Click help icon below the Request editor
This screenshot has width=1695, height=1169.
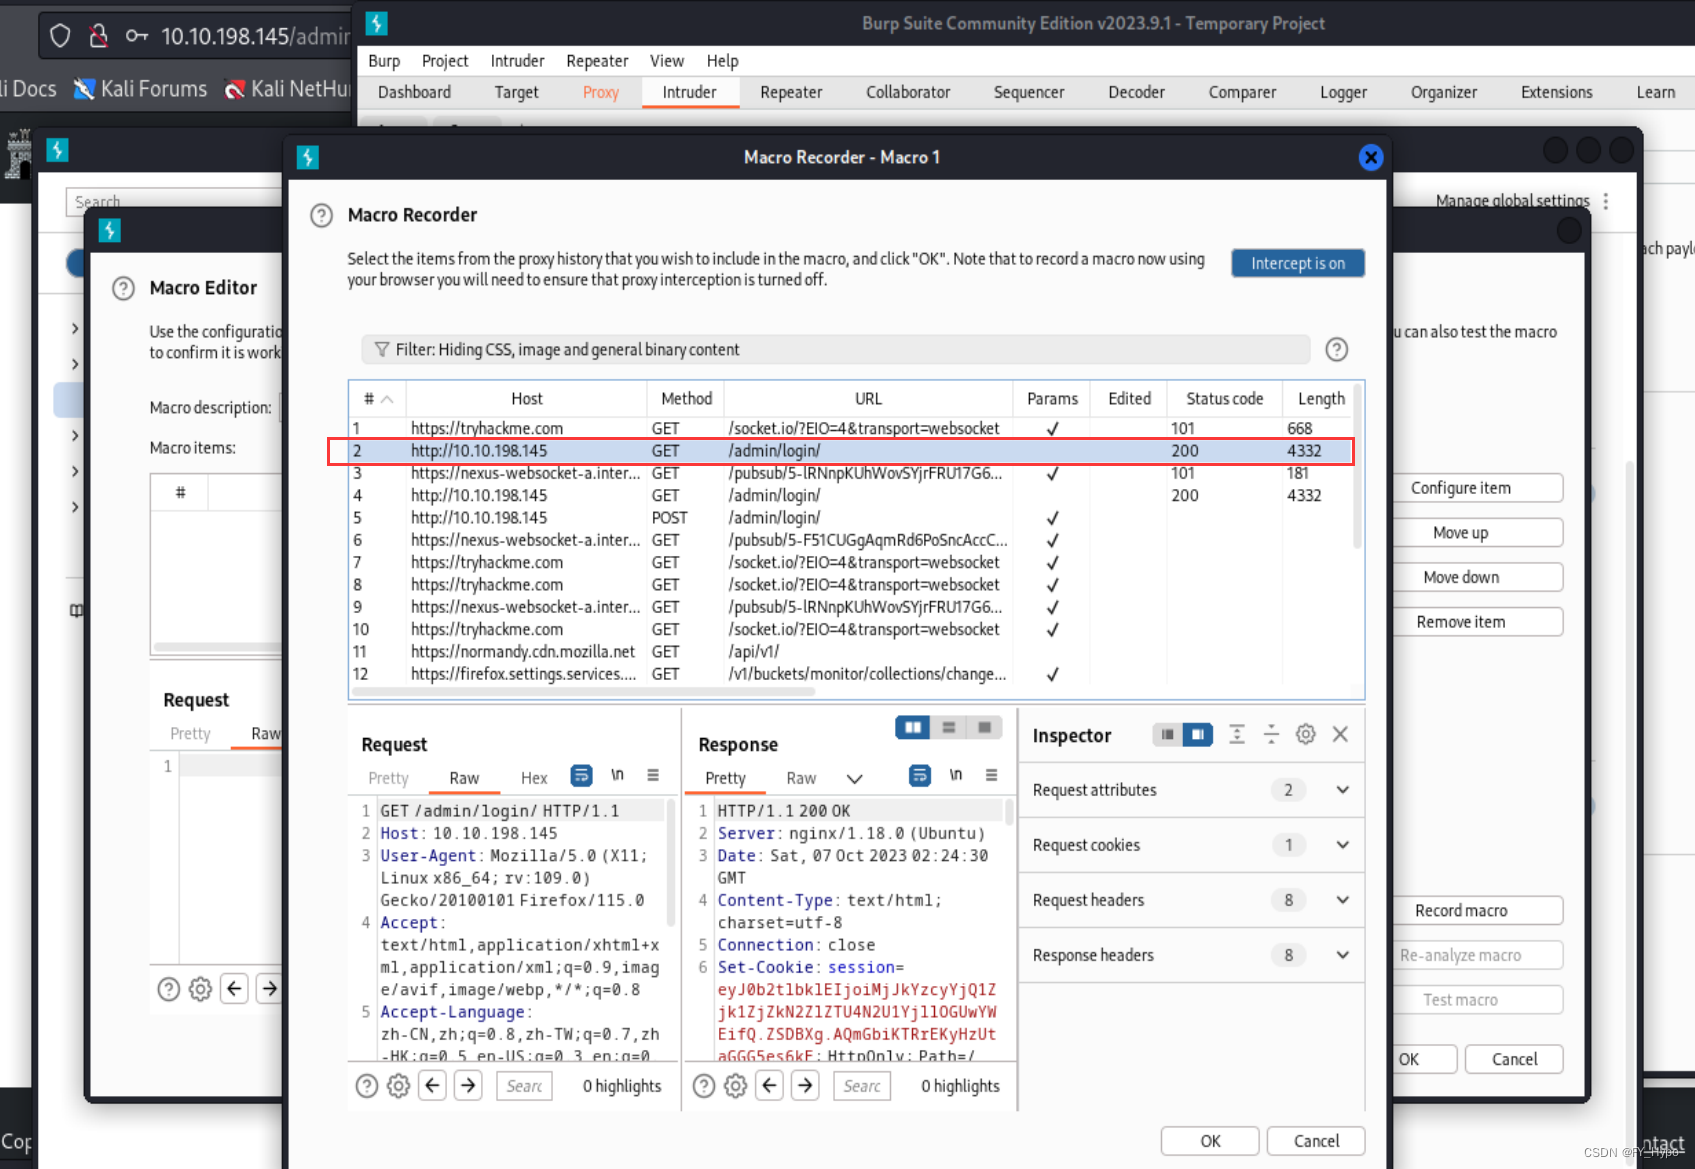click(367, 1086)
